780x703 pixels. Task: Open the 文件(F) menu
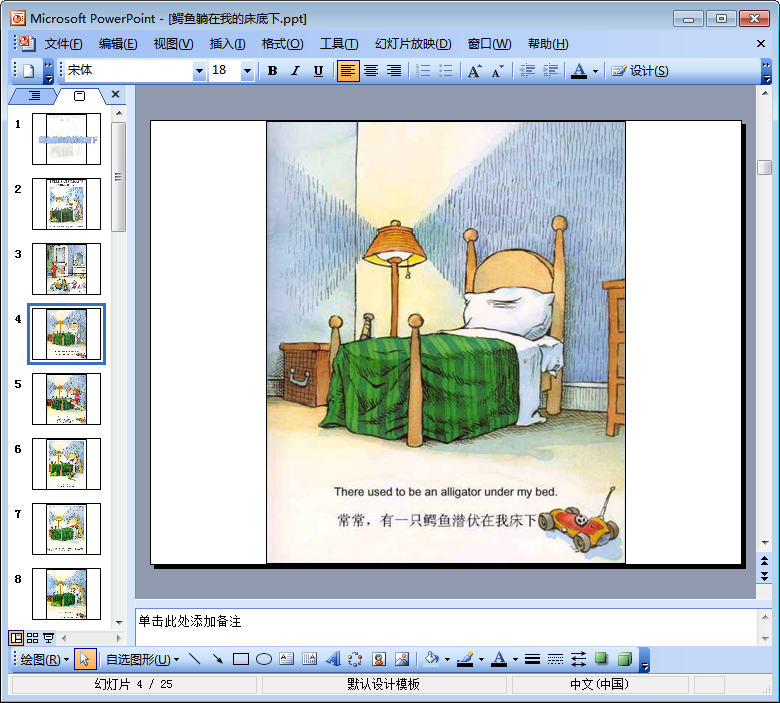point(63,44)
